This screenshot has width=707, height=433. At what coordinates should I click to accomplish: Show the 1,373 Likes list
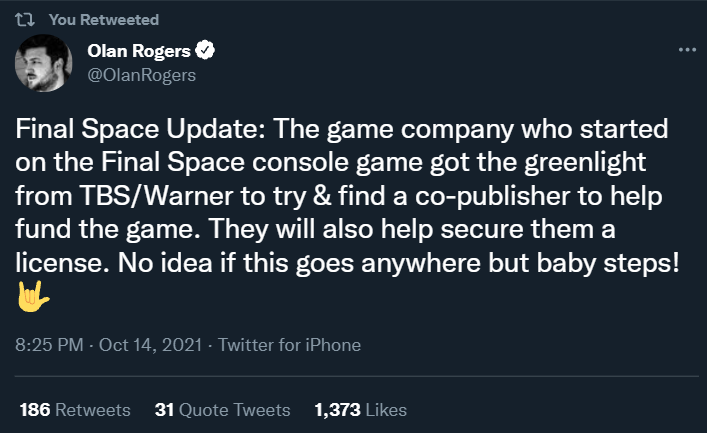pos(361,409)
